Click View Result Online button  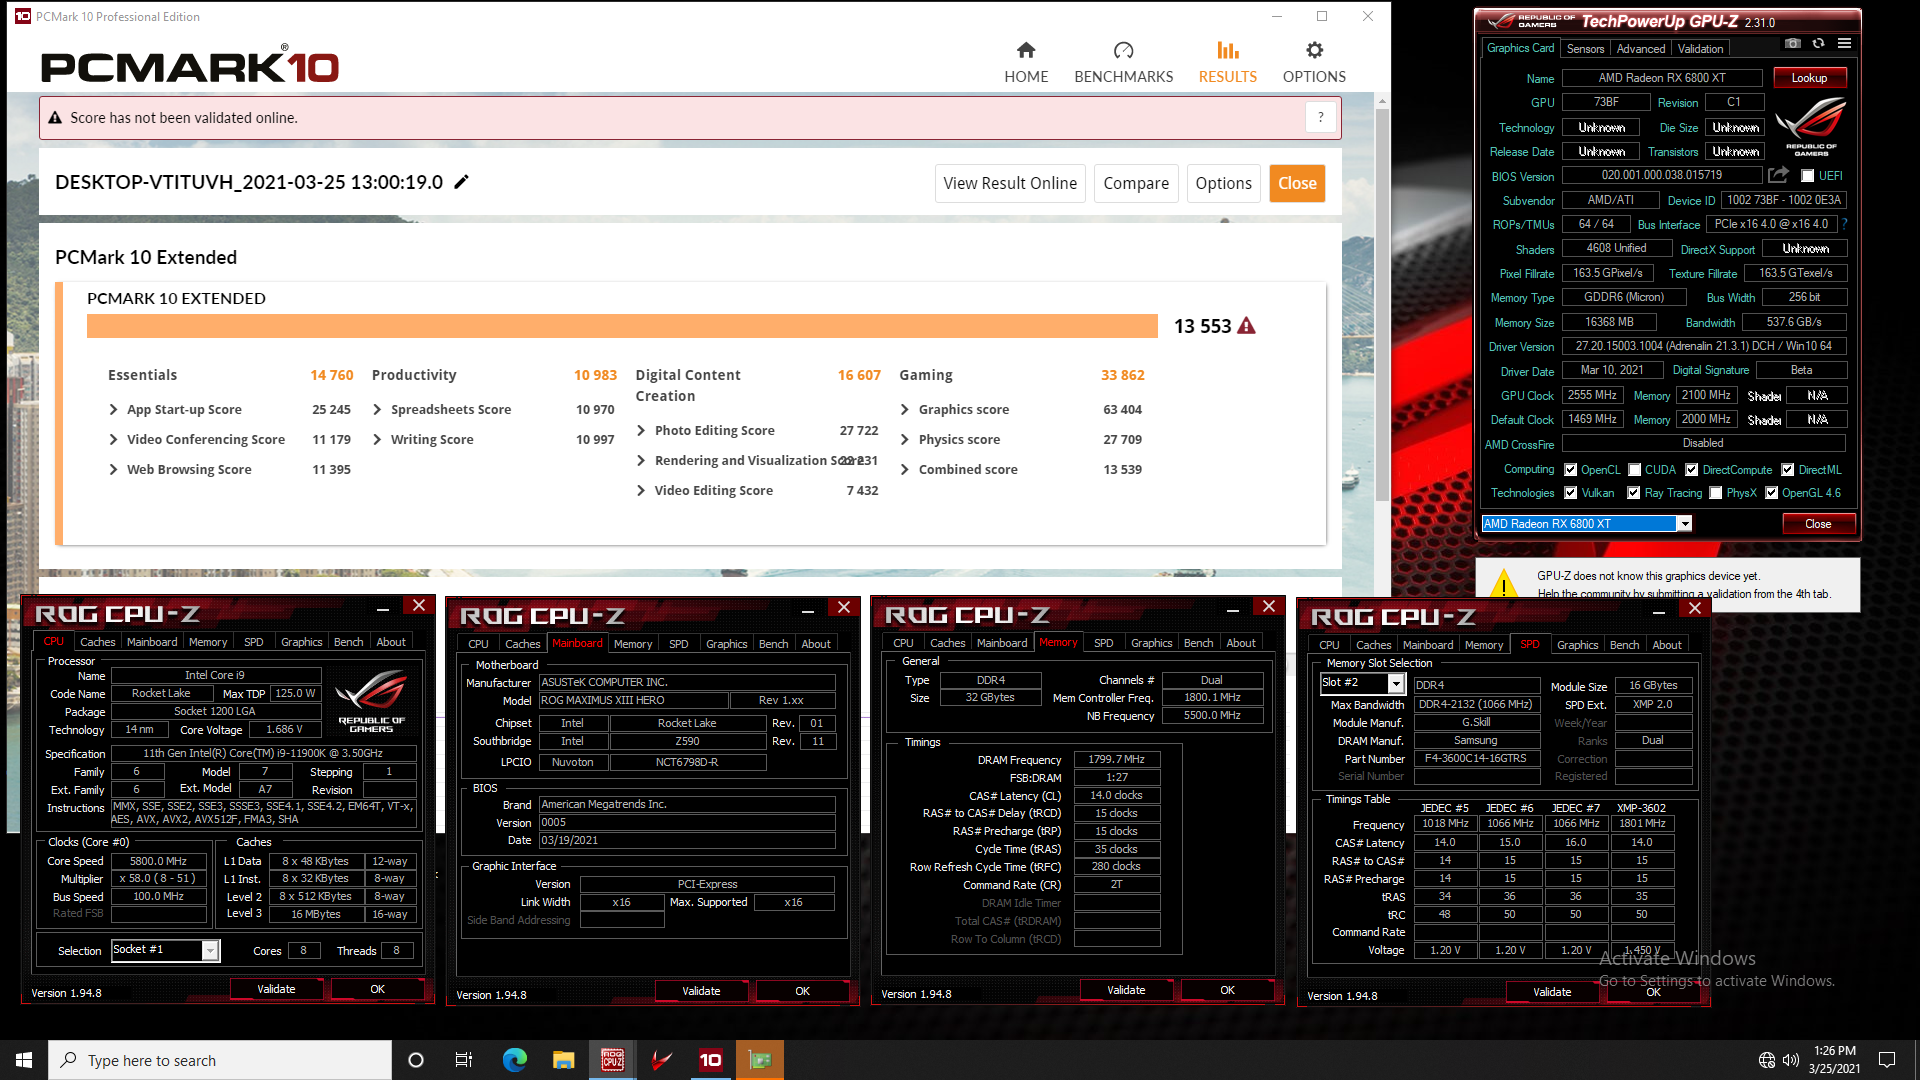tap(1010, 183)
